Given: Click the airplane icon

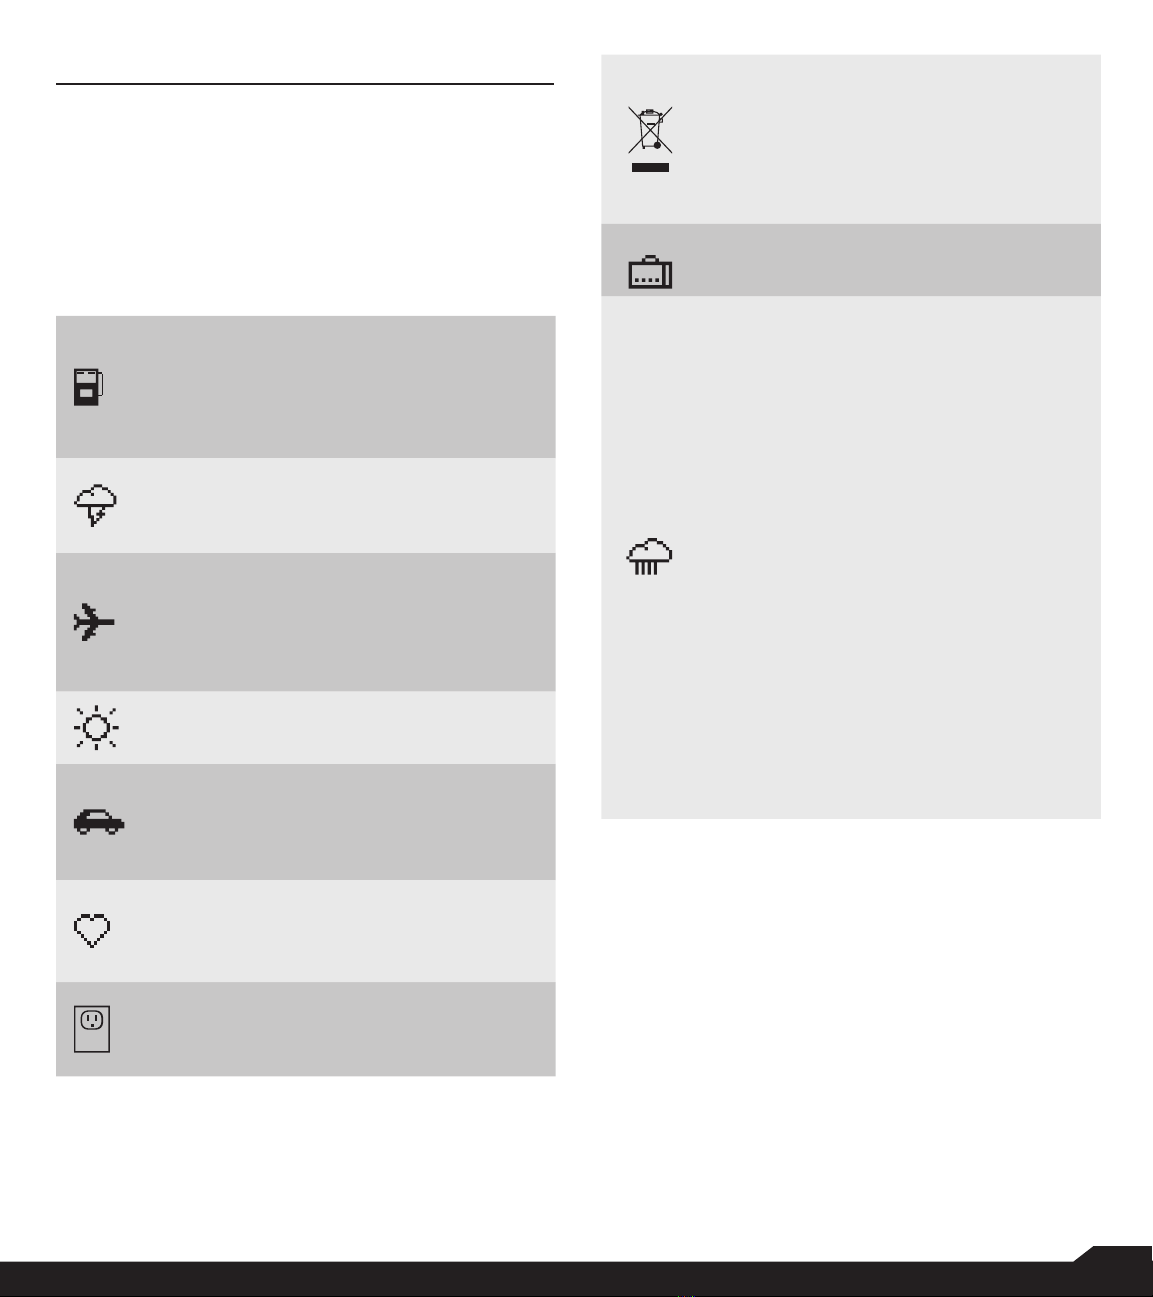Looking at the screenshot, I should coord(95,623).
